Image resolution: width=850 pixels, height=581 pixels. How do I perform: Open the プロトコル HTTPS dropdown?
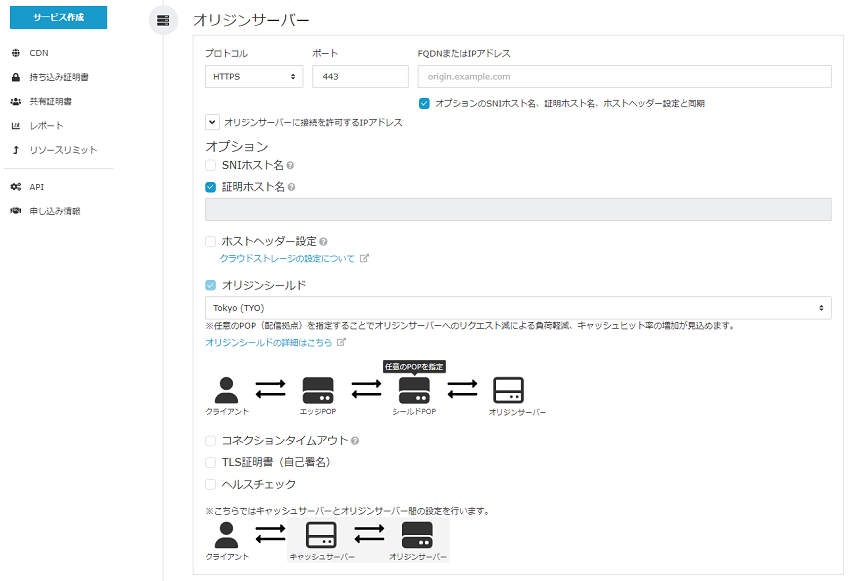point(254,76)
